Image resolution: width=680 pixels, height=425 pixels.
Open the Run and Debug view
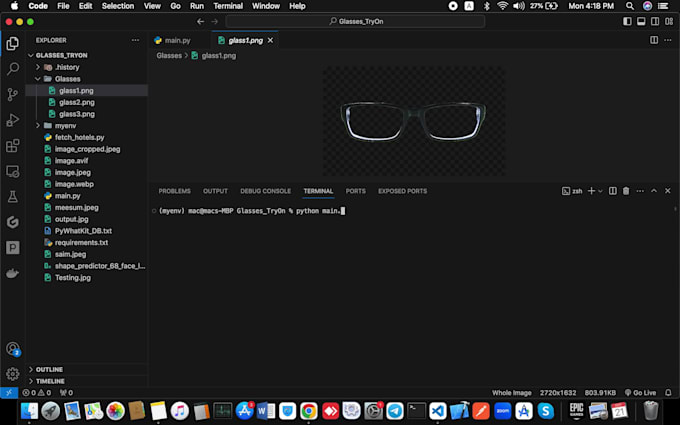13,120
